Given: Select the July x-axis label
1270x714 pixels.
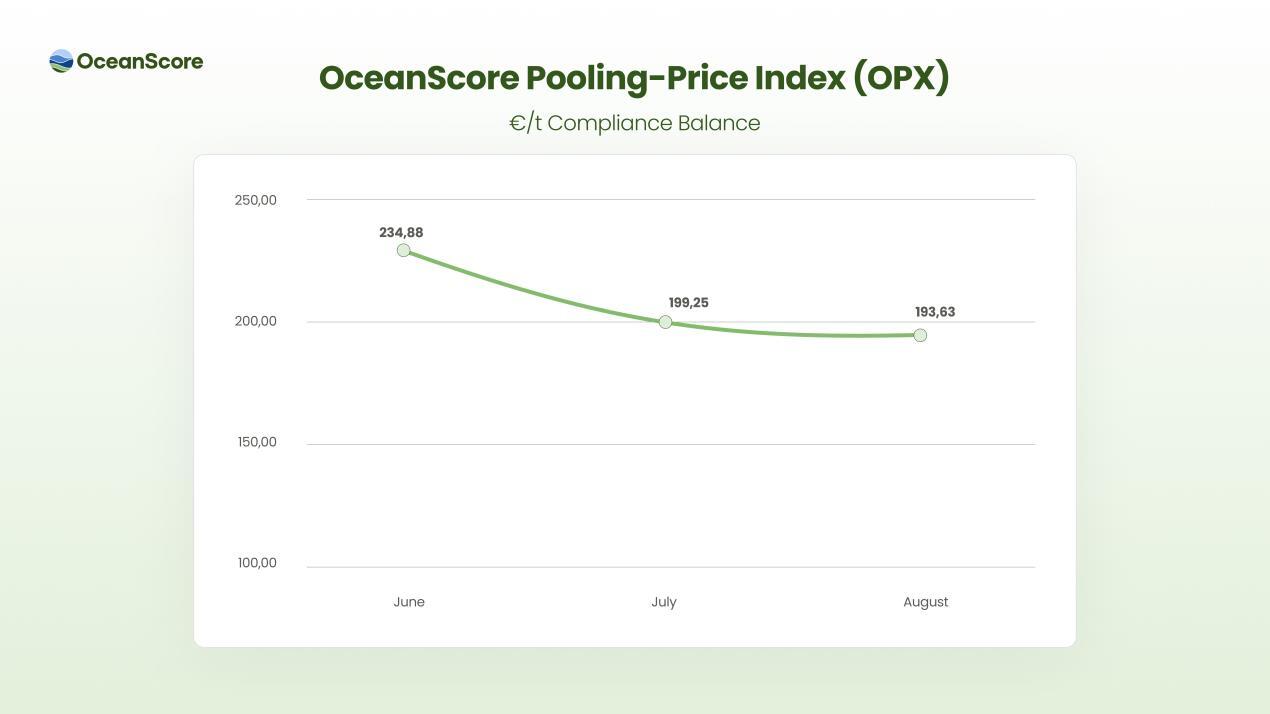Looking at the screenshot, I should click(x=664, y=602).
